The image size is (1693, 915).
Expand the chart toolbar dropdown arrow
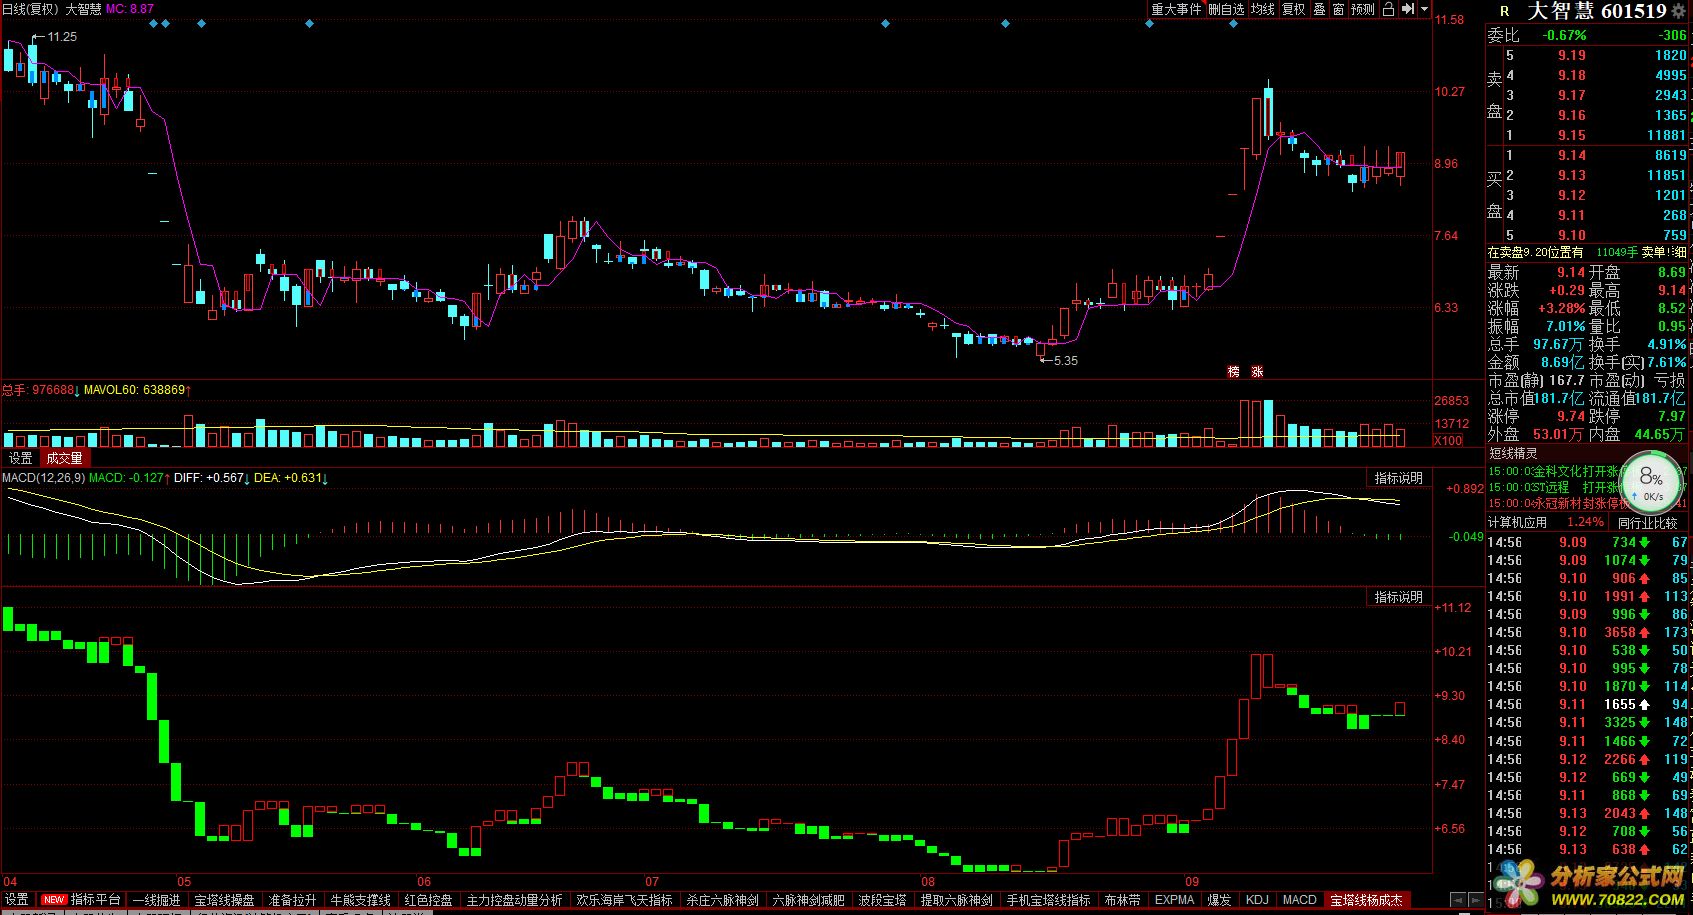tap(1423, 9)
